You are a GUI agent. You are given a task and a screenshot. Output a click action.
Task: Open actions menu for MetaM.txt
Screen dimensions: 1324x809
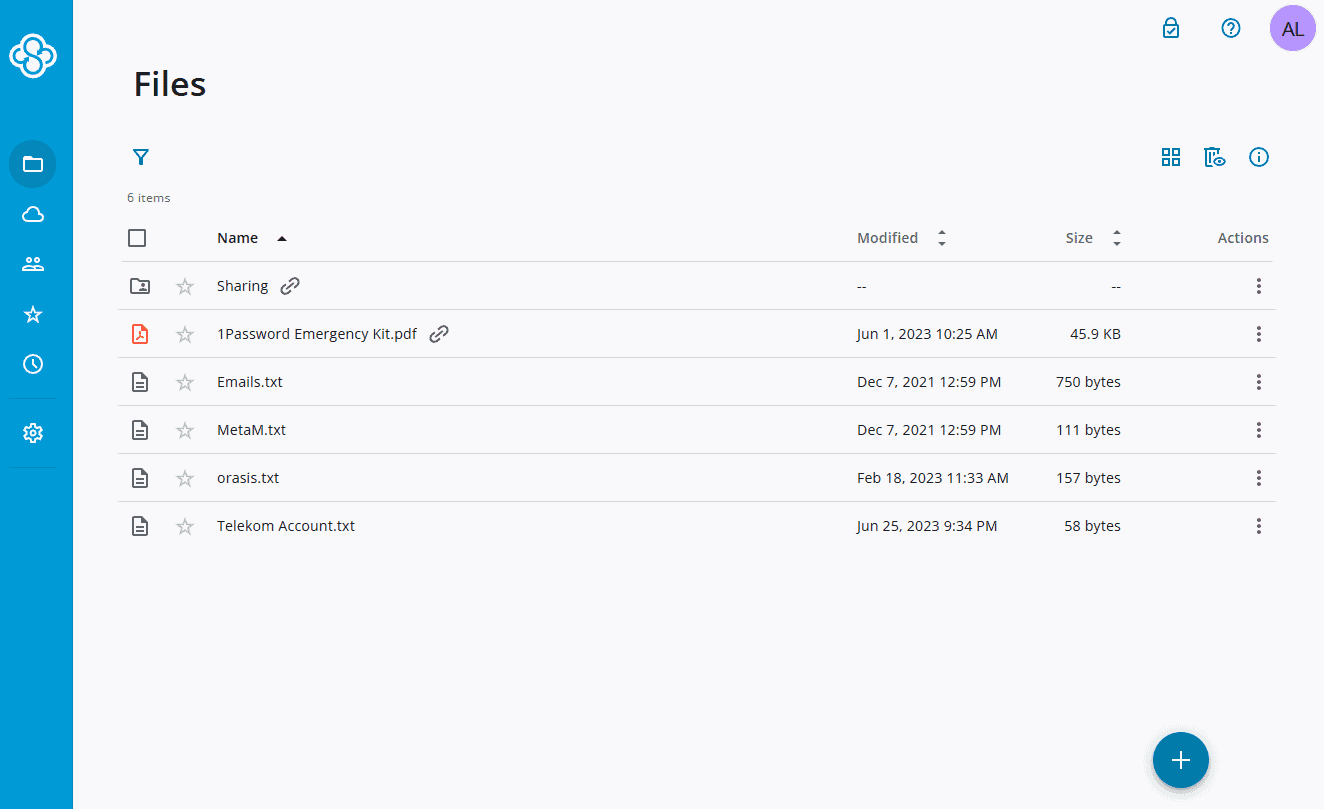coord(1258,430)
